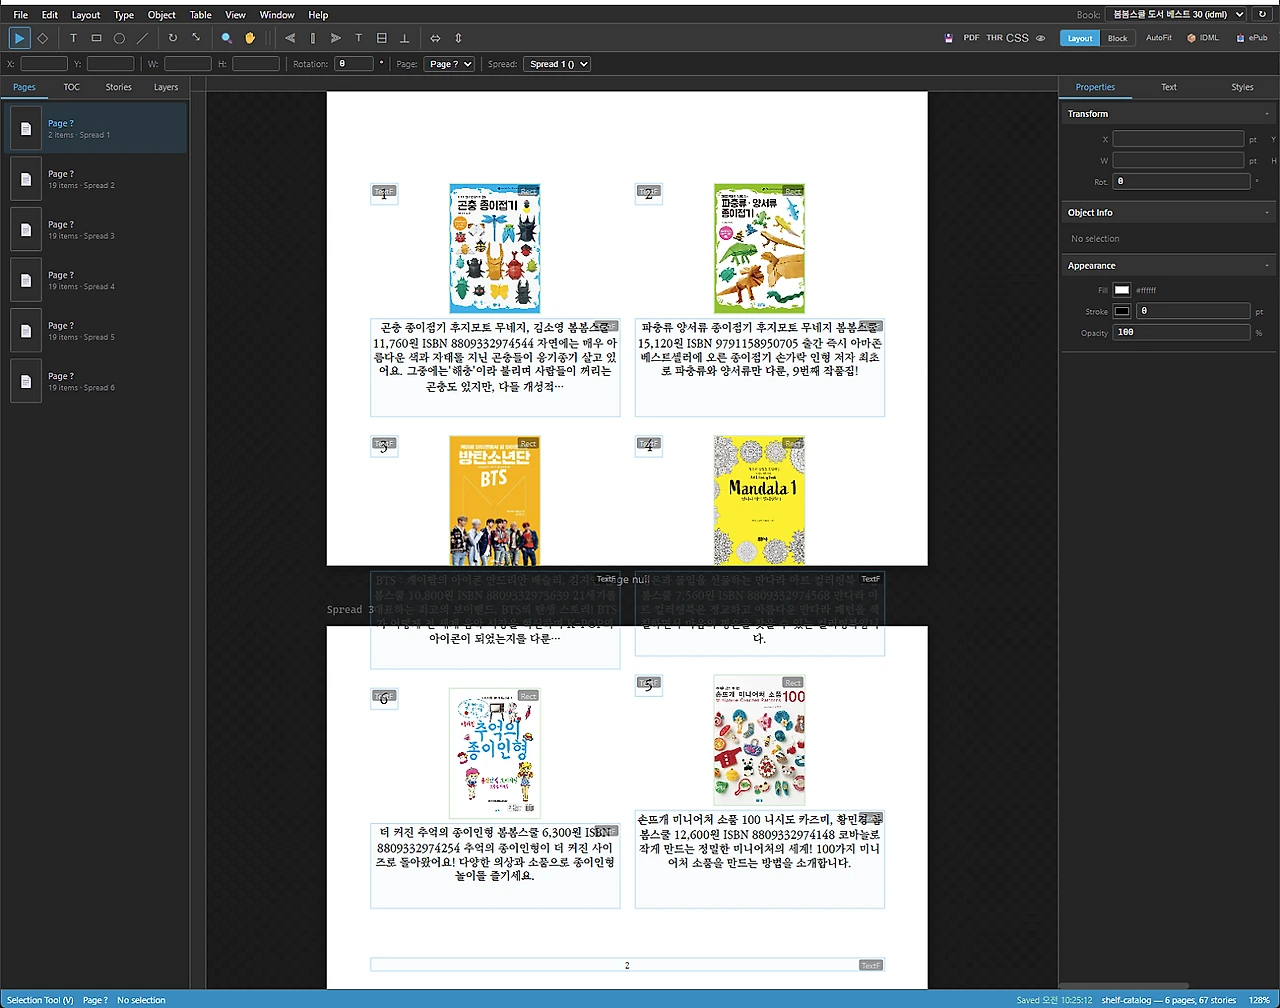Toggle the preview eye icon
Screen dimensions: 1280x1008
pos(1040,38)
